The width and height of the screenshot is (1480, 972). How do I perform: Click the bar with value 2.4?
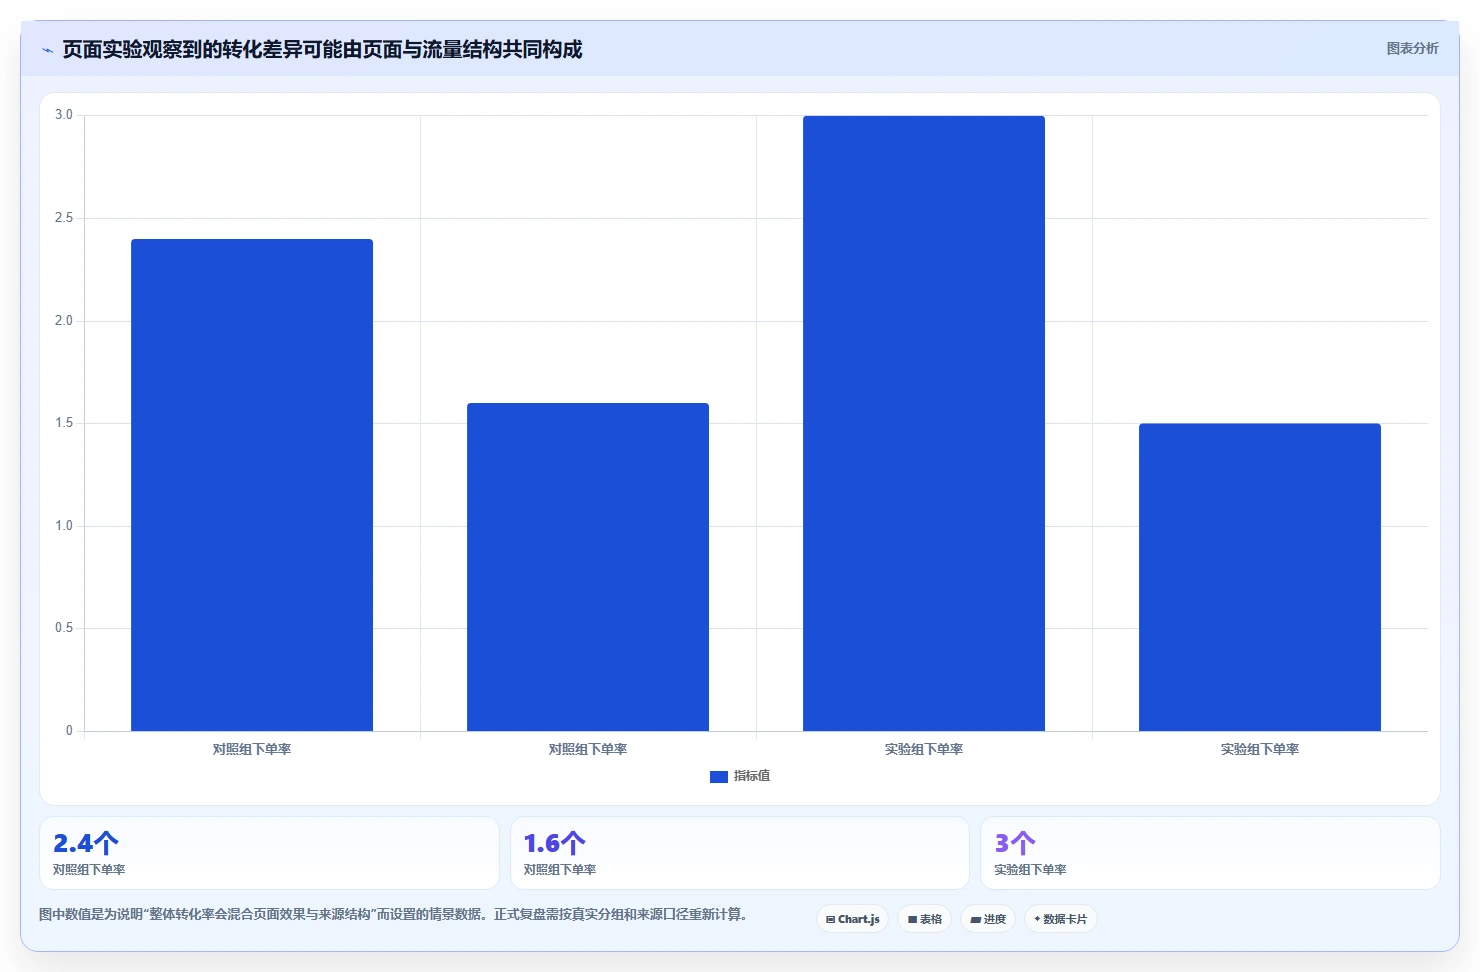[x=252, y=485]
